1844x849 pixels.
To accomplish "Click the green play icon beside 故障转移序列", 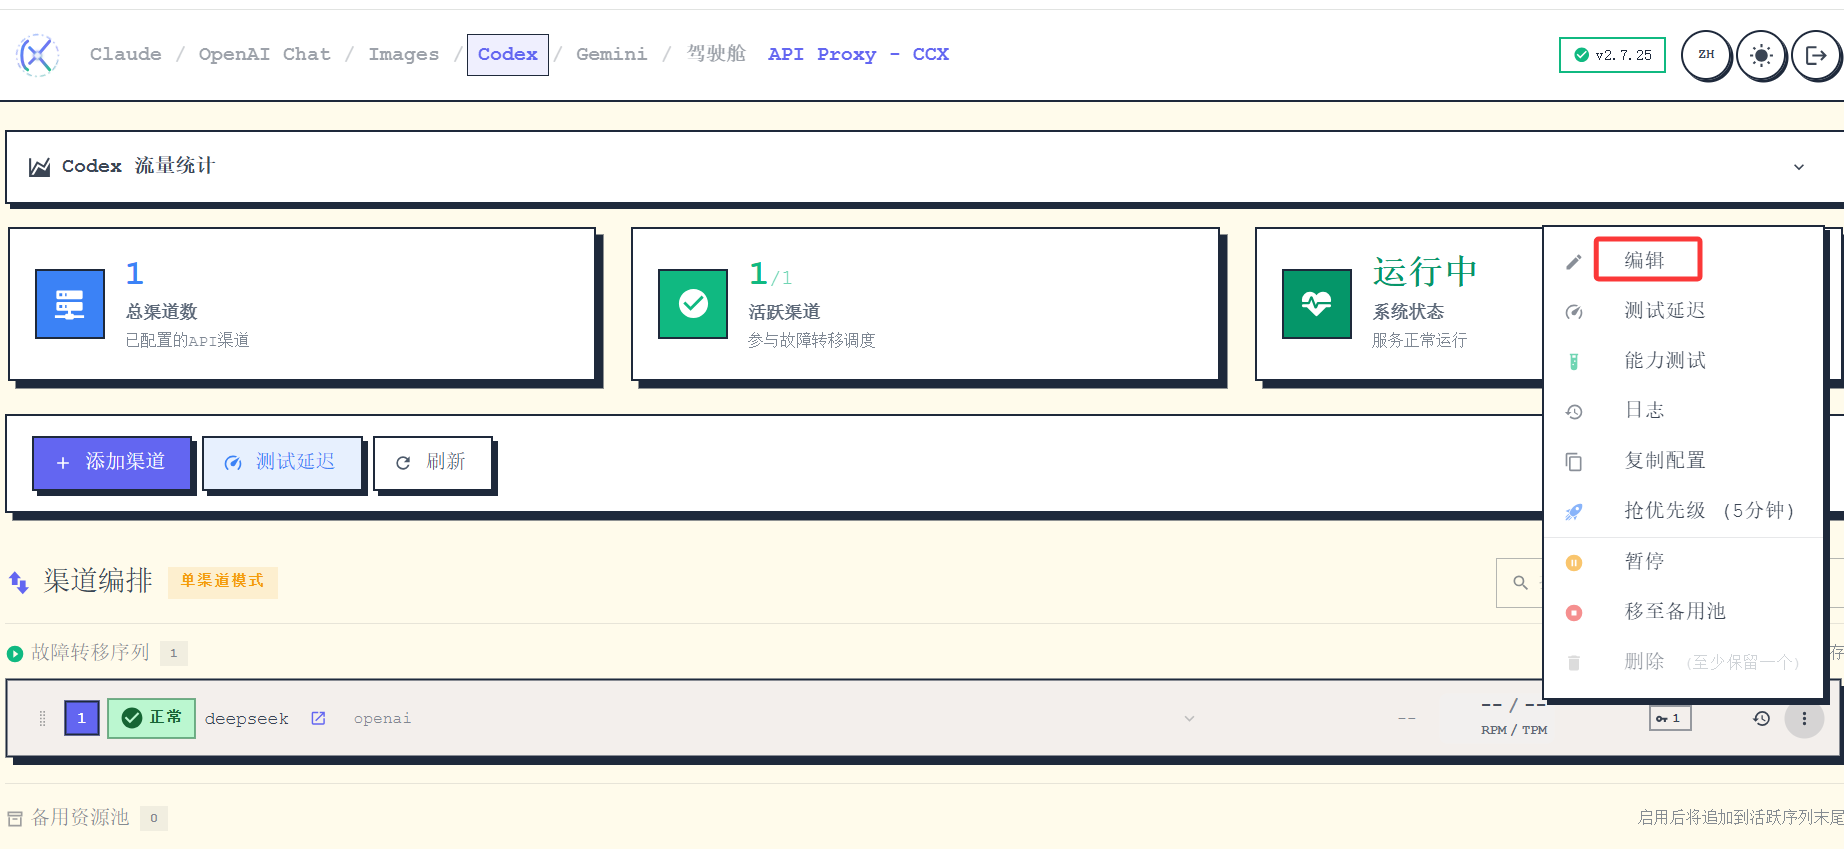I will [15, 654].
